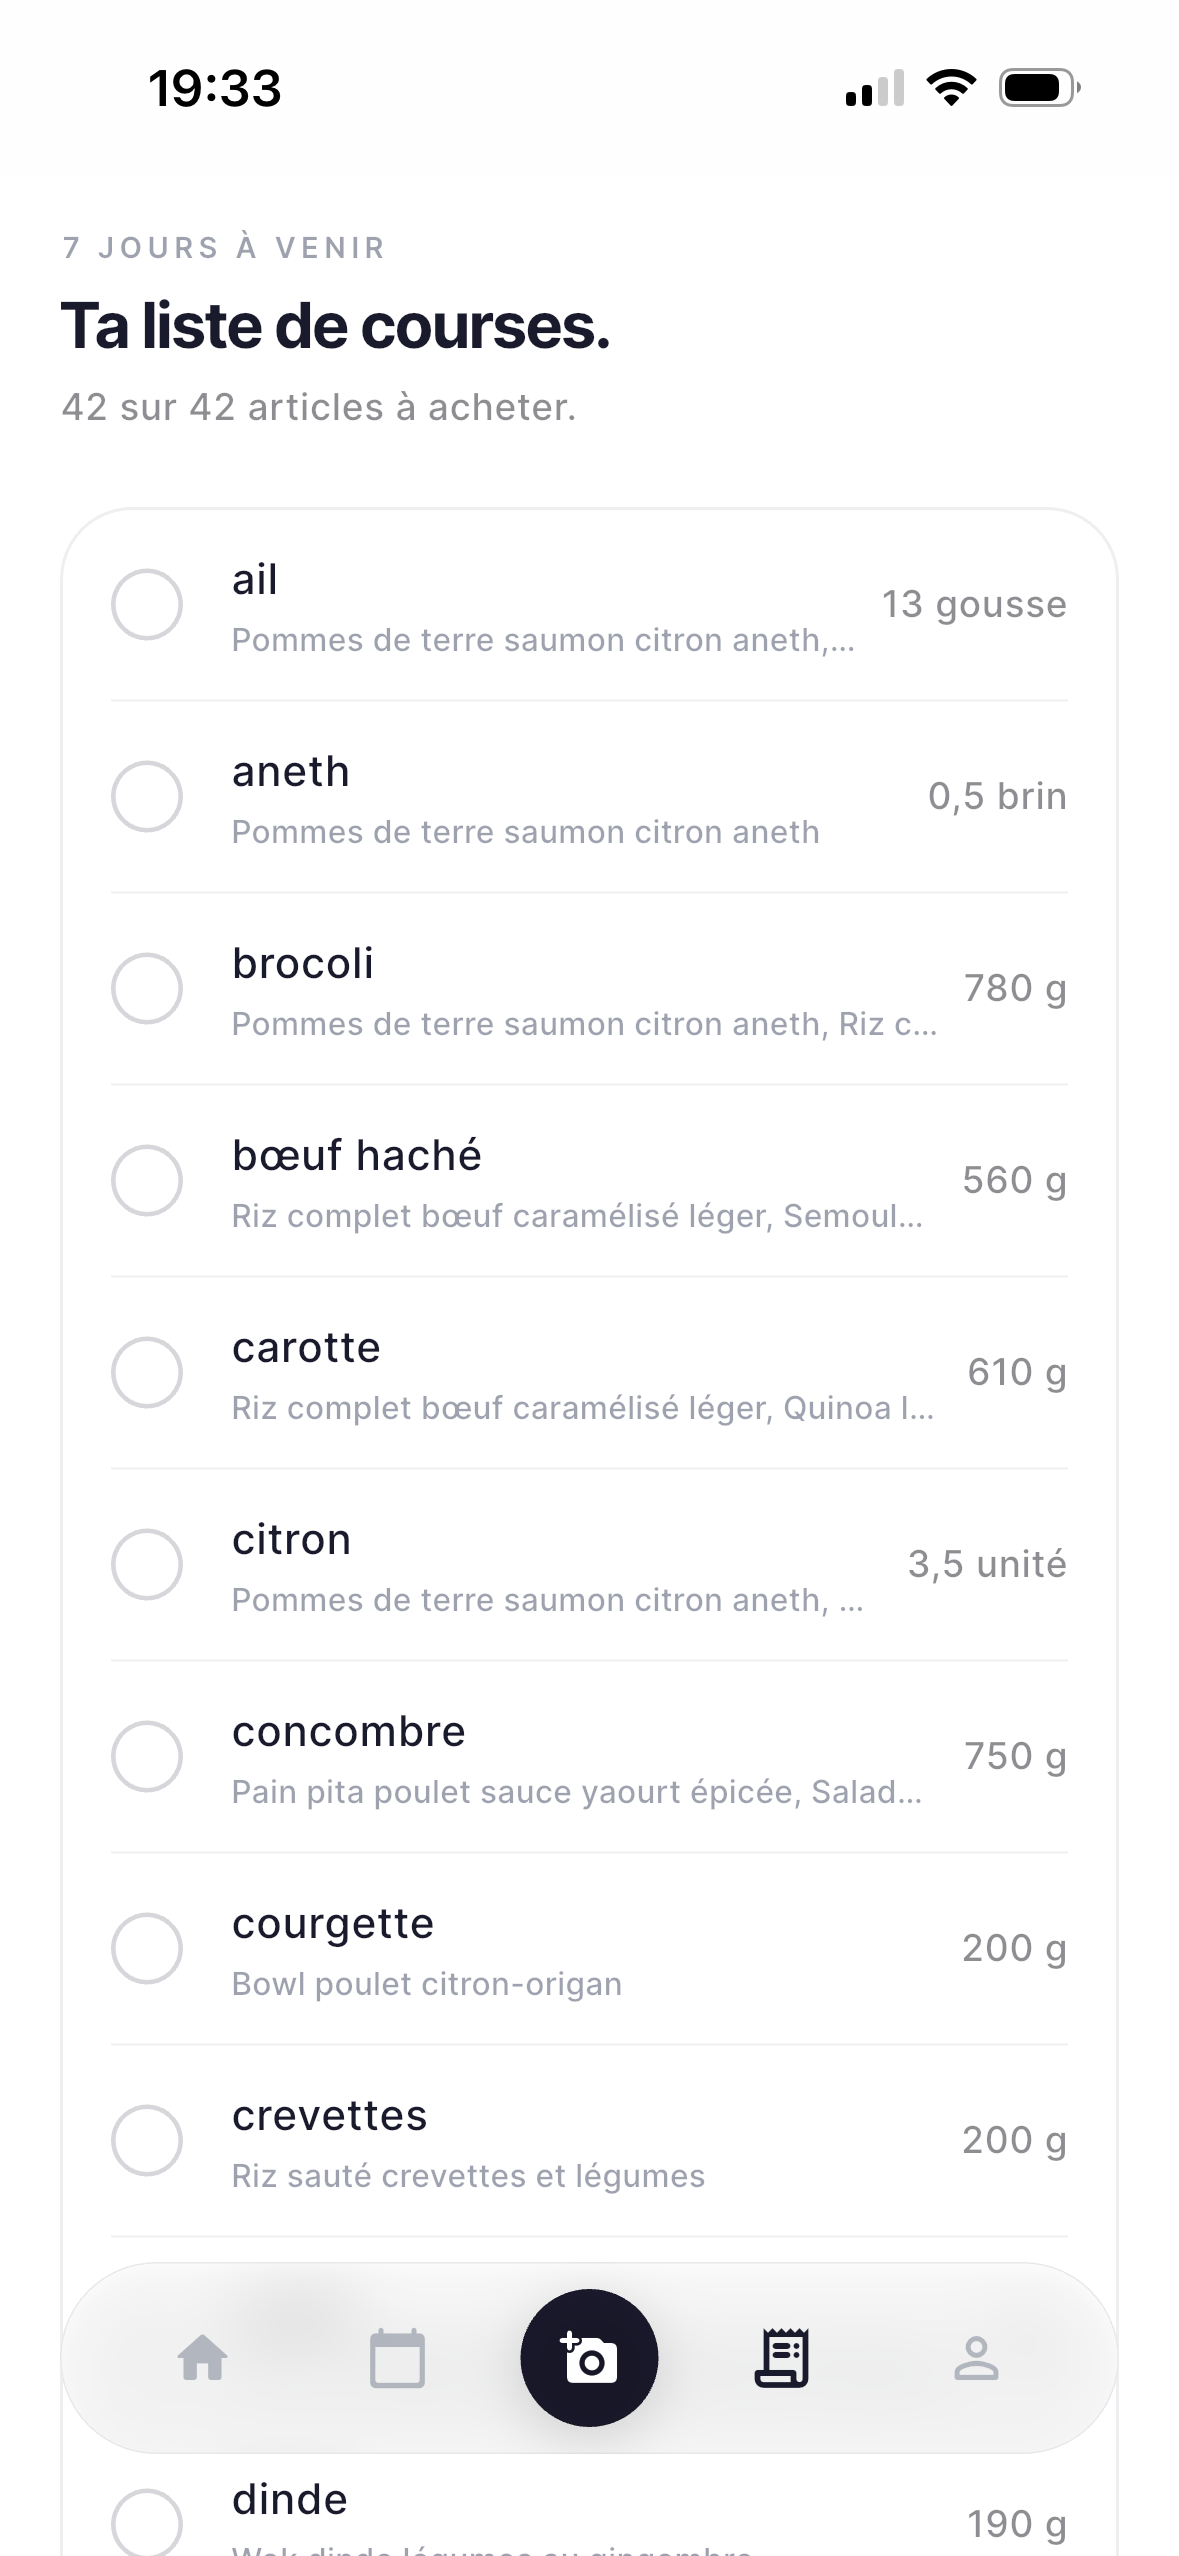Mark carotte as bought

pyautogui.click(x=147, y=1372)
